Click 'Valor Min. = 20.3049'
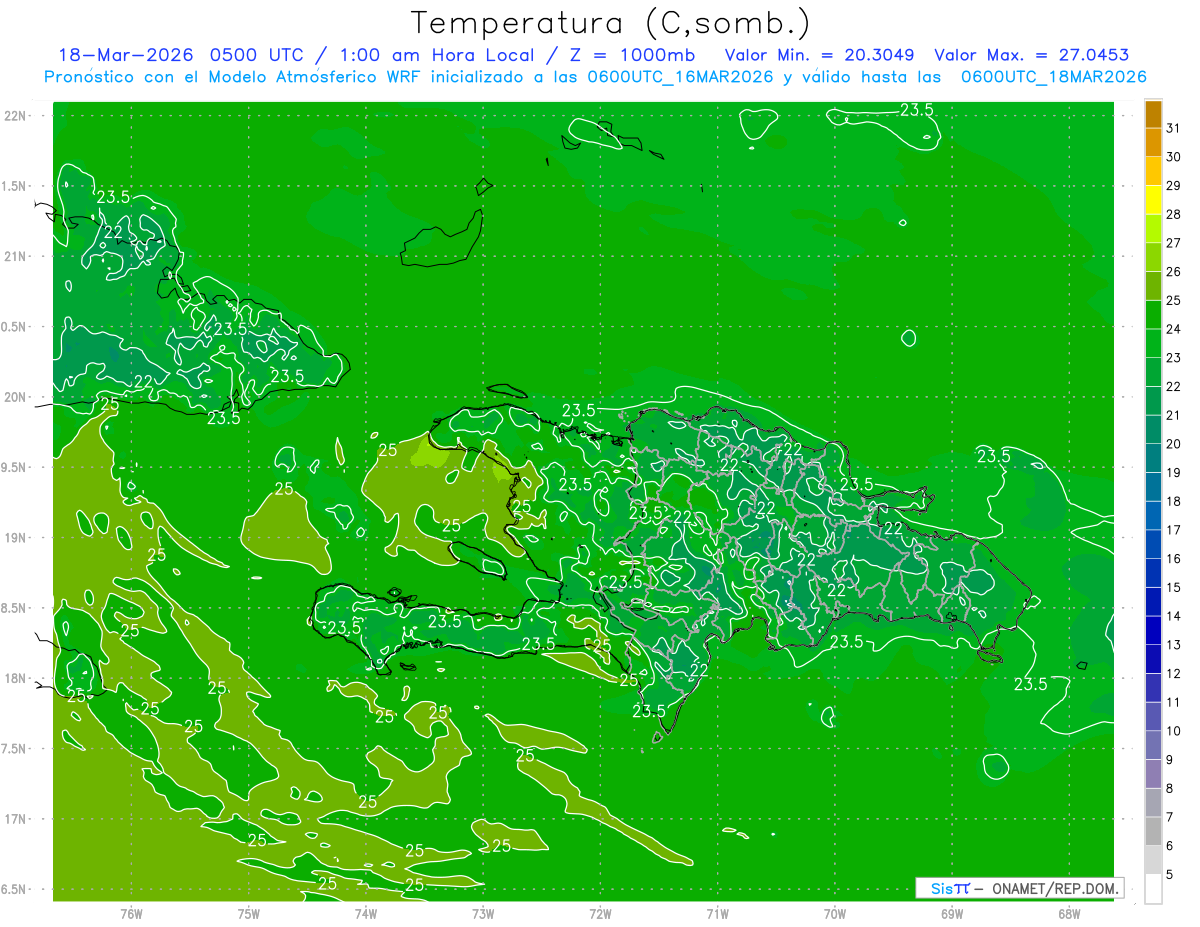The height and width of the screenshot is (927, 1200). pyautogui.click(x=819, y=55)
